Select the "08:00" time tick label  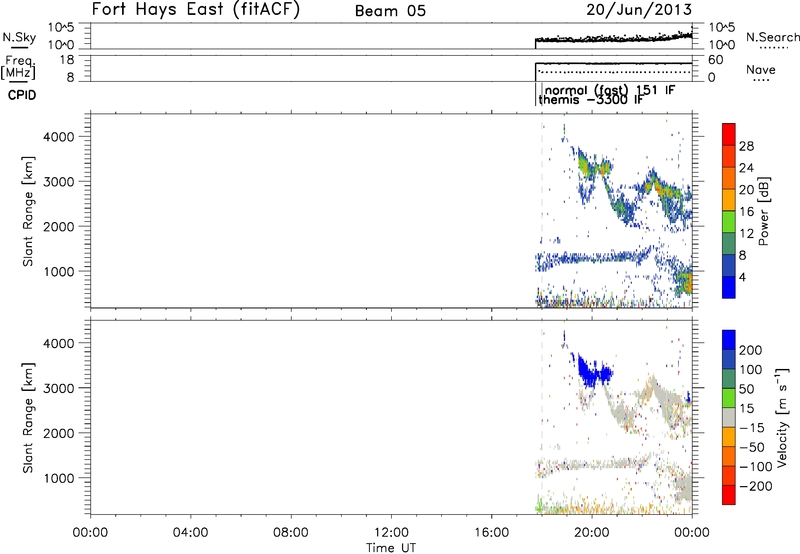290,533
